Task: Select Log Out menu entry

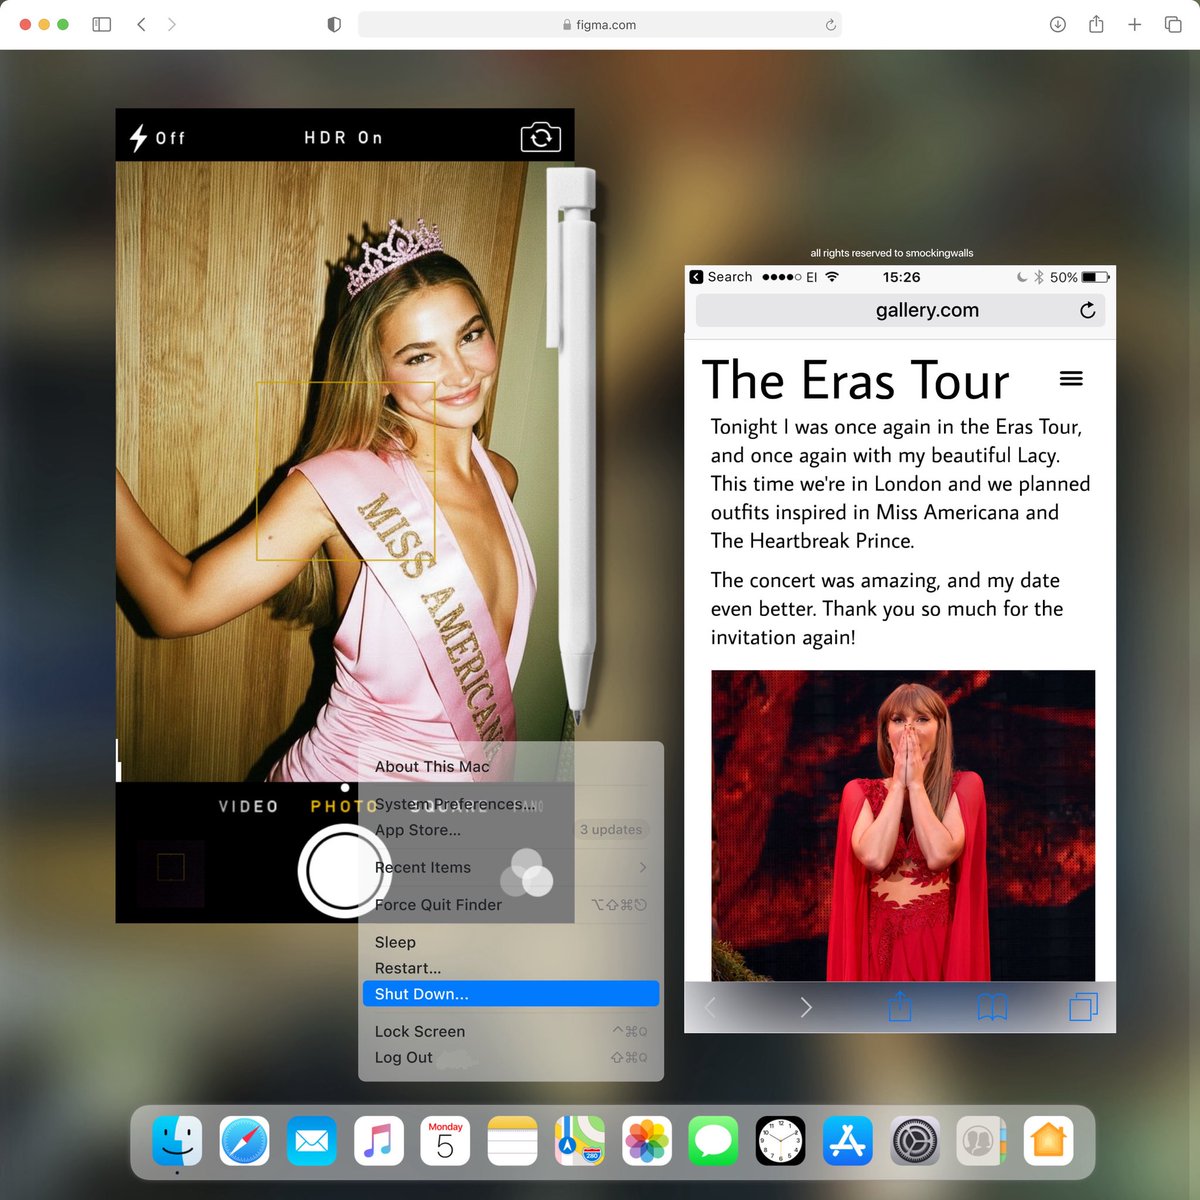Action: coord(511,1057)
